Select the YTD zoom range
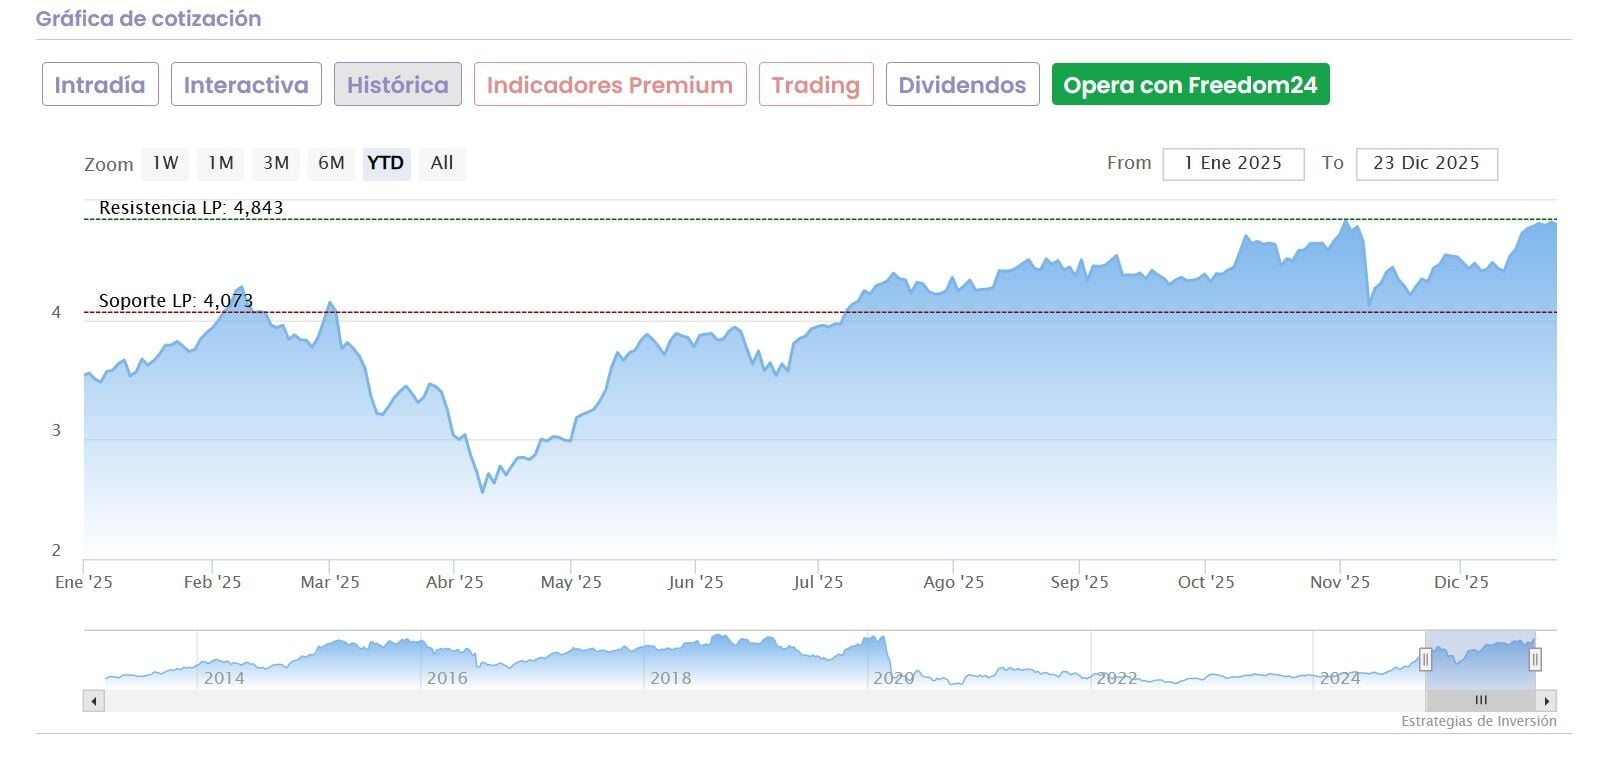The image size is (1615, 772). [x=386, y=163]
